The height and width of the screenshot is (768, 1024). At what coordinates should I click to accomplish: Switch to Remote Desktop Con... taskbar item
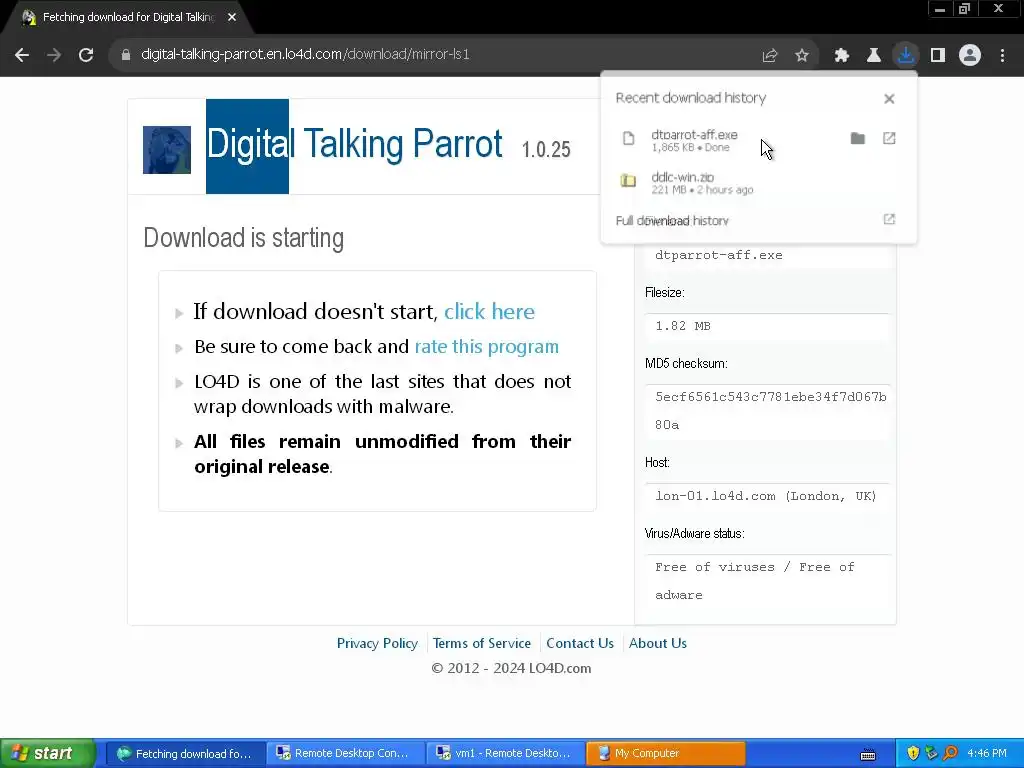(345, 754)
